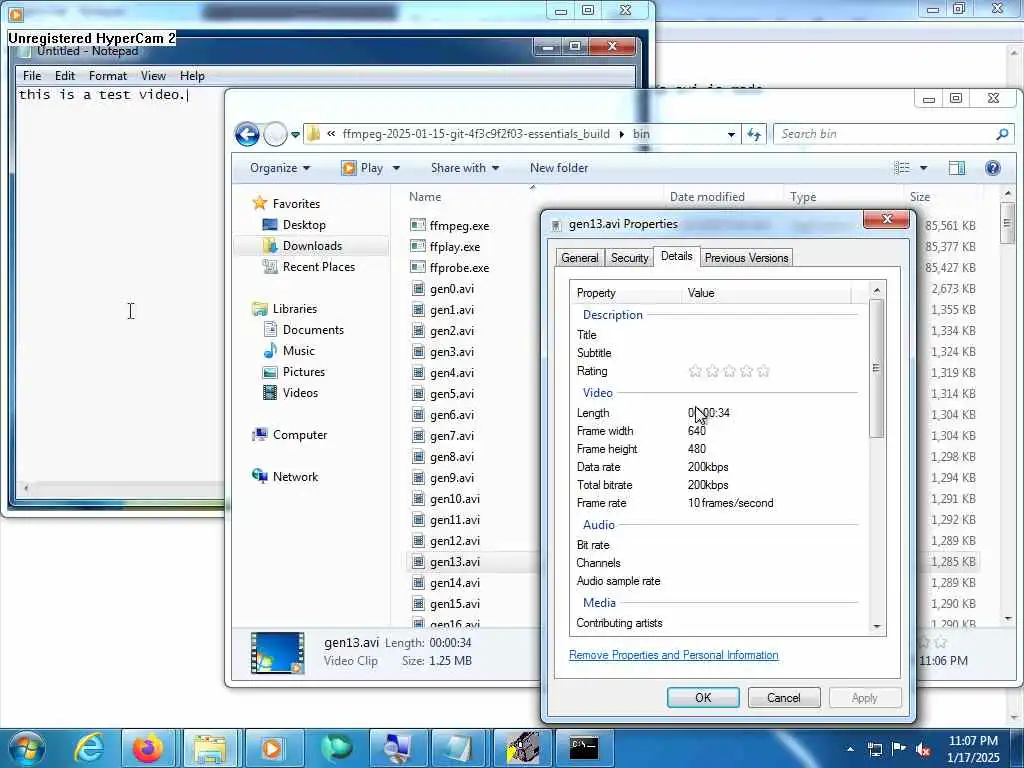Select Favorites in the navigation pane
This screenshot has height=768, width=1024.
pyautogui.click(x=296, y=204)
